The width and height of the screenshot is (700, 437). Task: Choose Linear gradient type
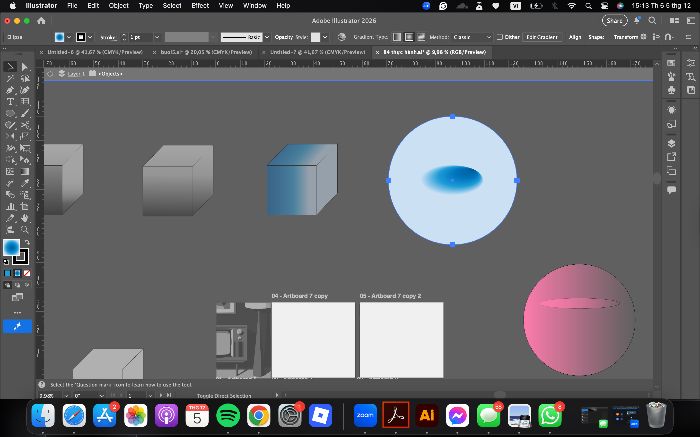[x=397, y=37]
